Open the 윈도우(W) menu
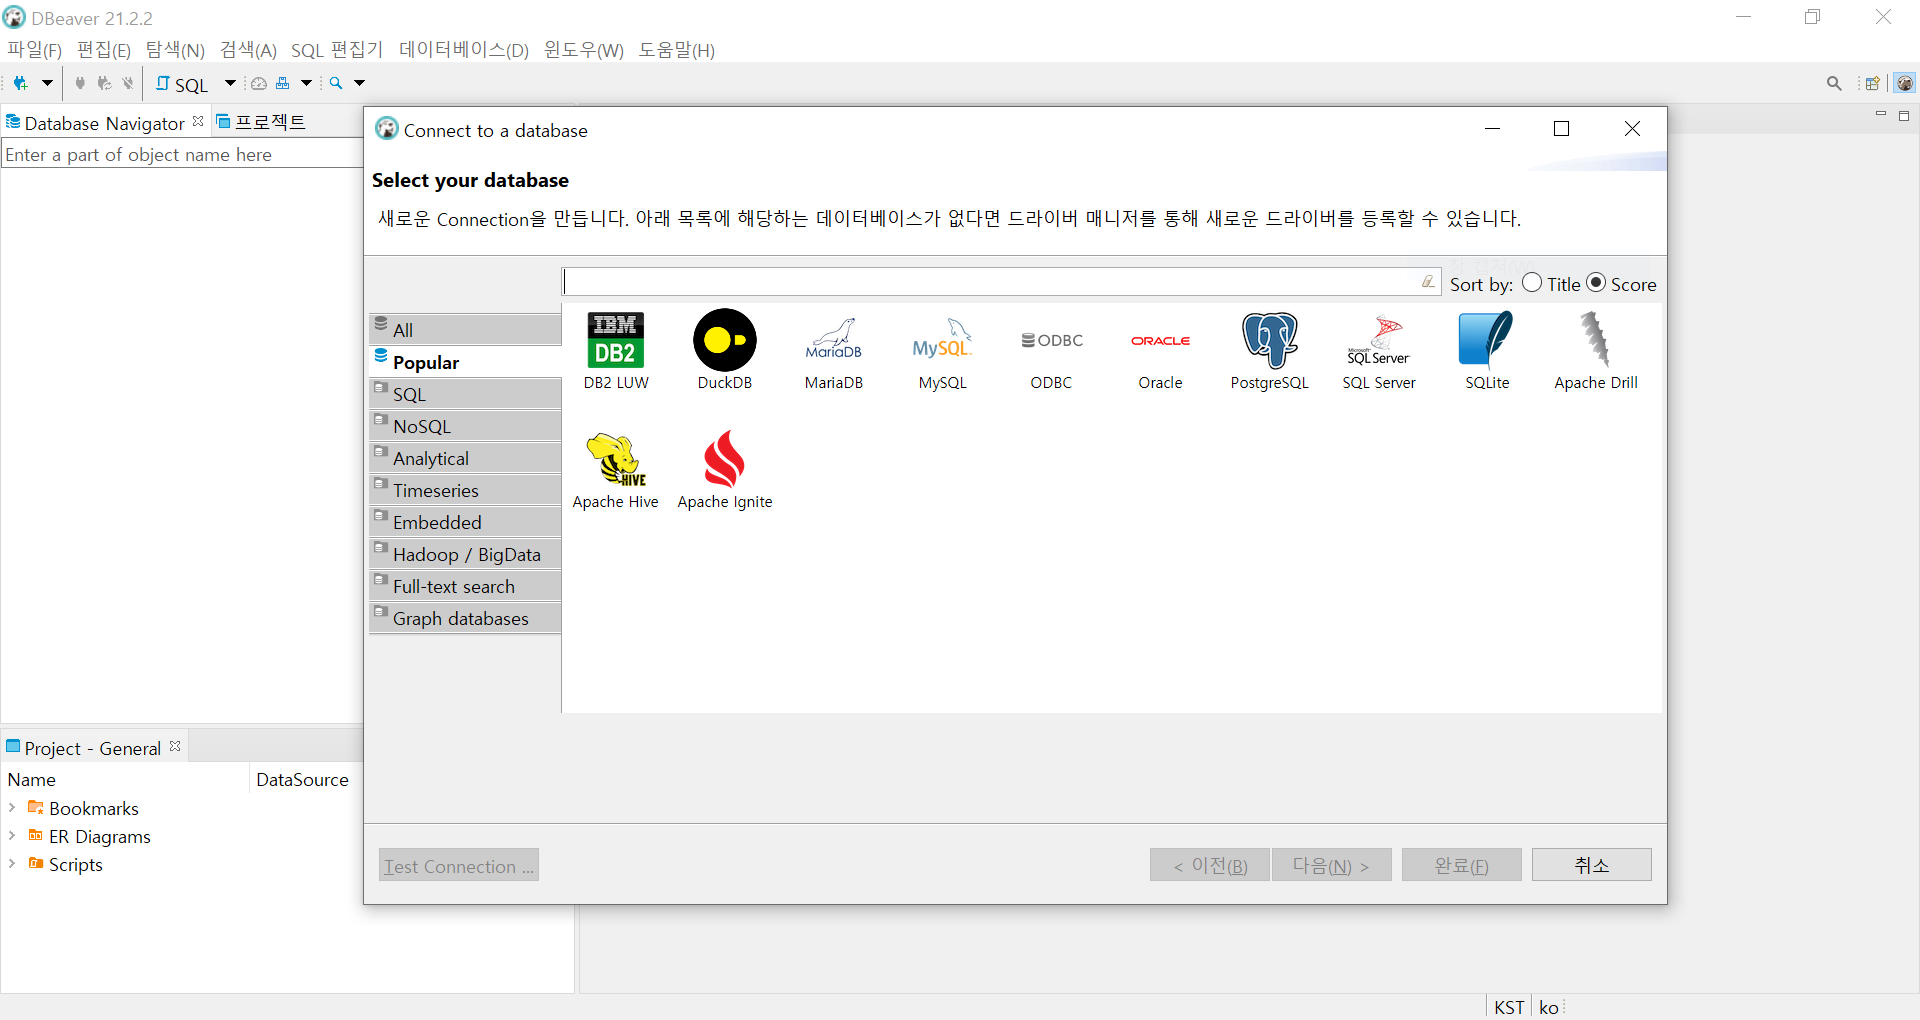This screenshot has width=1920, height=1020. coord(584,50)
